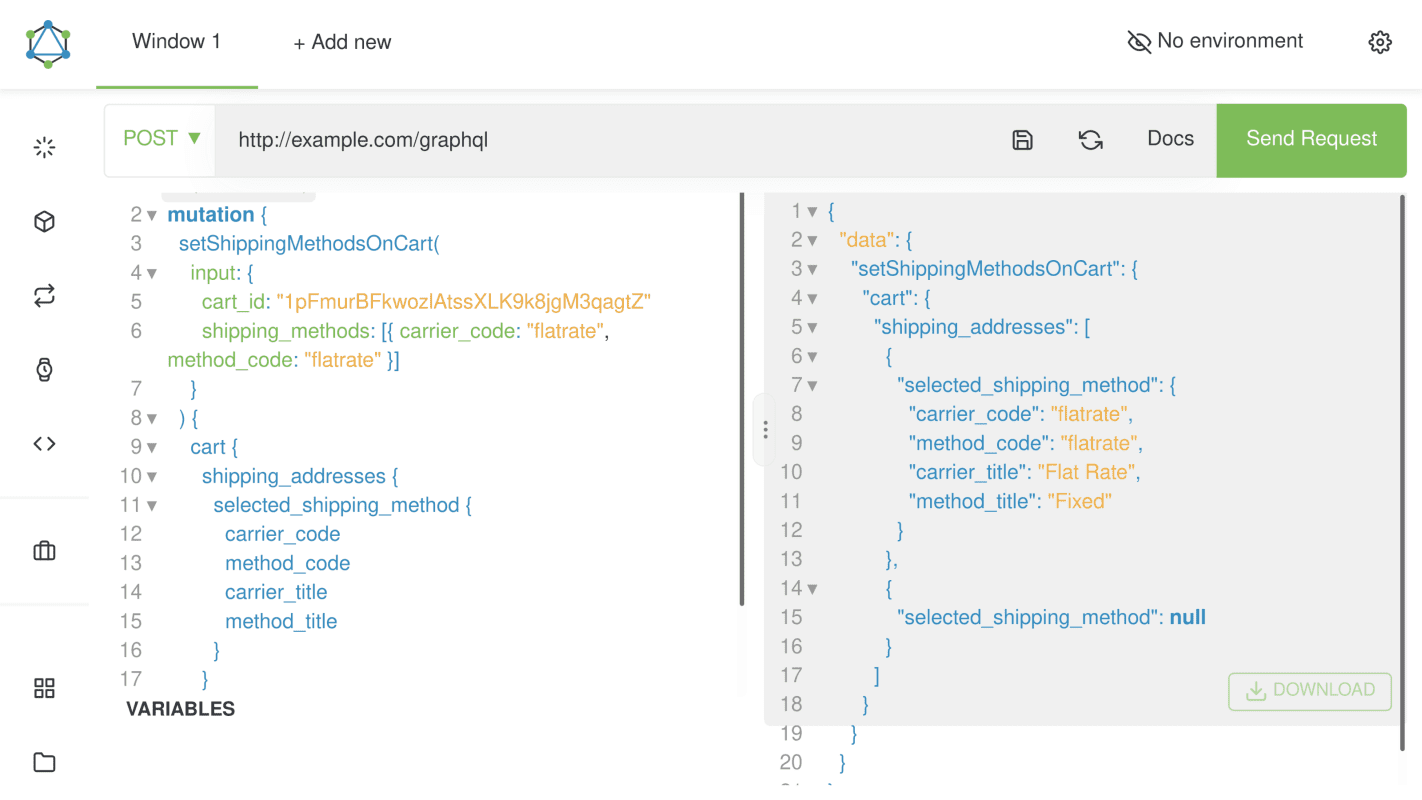
Task: Collapse the input block at query line 4
Action: pyautogui.click(x=152, y=273)
